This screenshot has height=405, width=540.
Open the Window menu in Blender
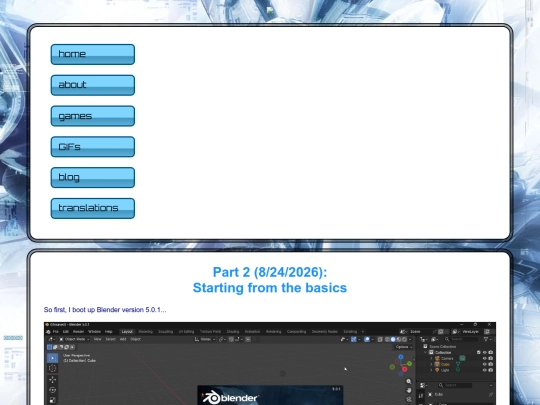pos(94,332)
